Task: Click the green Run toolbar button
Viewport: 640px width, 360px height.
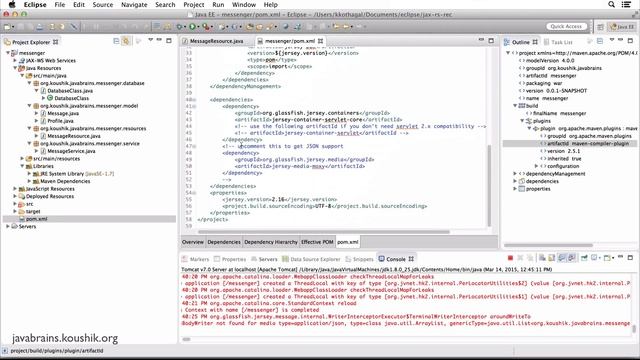Action: pos(192,27)
